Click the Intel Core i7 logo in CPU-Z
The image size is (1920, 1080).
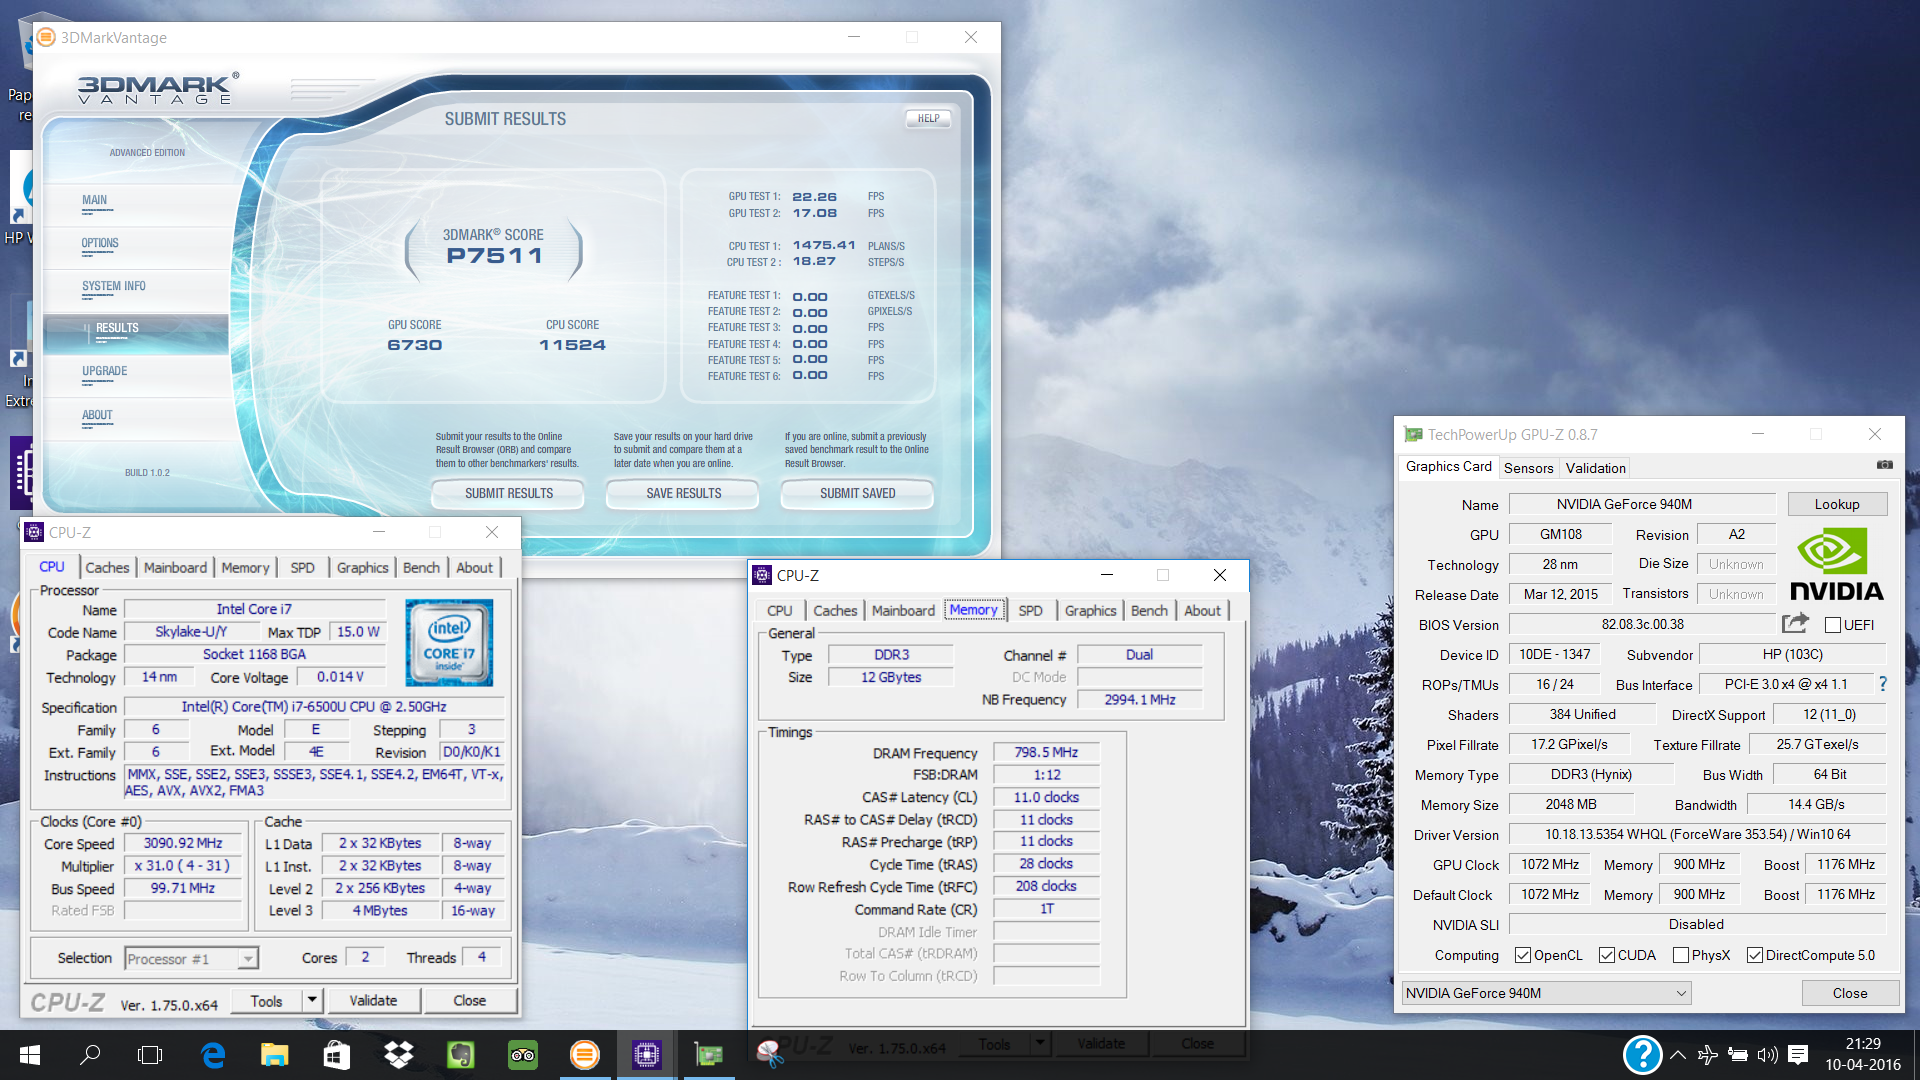click(x=449, y=643)
